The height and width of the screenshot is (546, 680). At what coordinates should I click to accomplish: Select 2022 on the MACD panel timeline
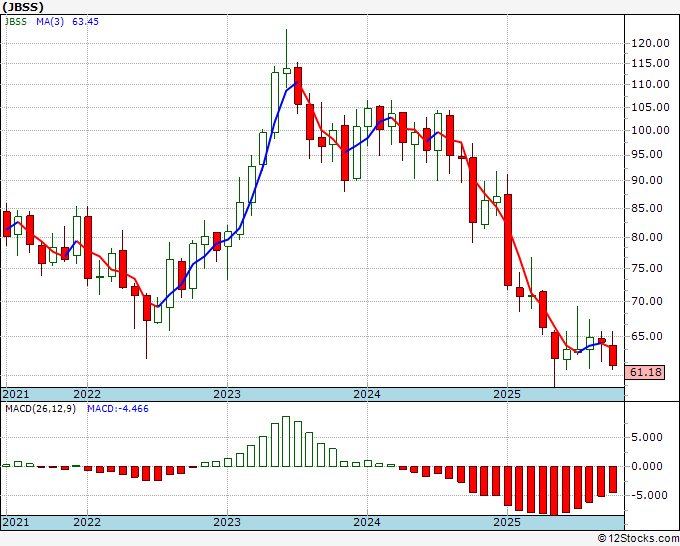[x=86, y=522]
